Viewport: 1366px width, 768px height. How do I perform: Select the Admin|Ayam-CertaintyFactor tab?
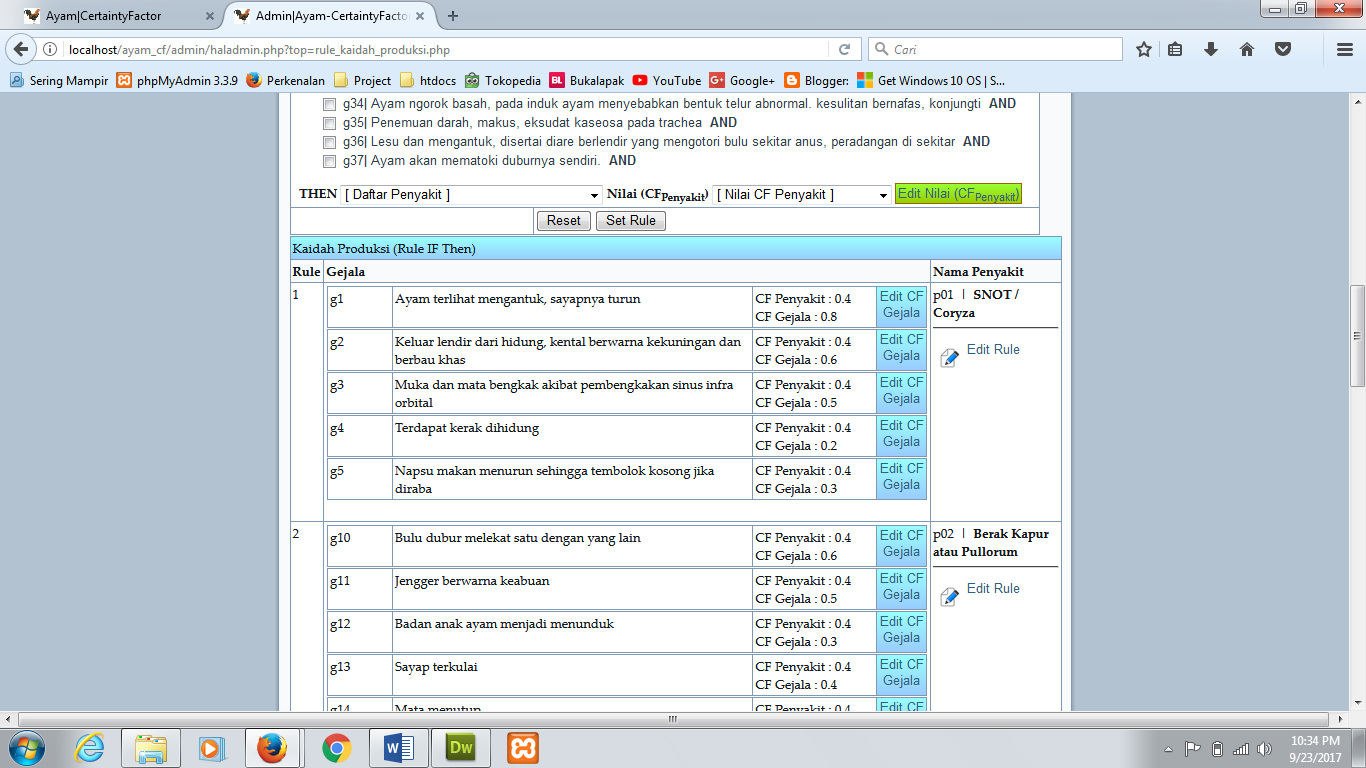[x=332, y=16]
